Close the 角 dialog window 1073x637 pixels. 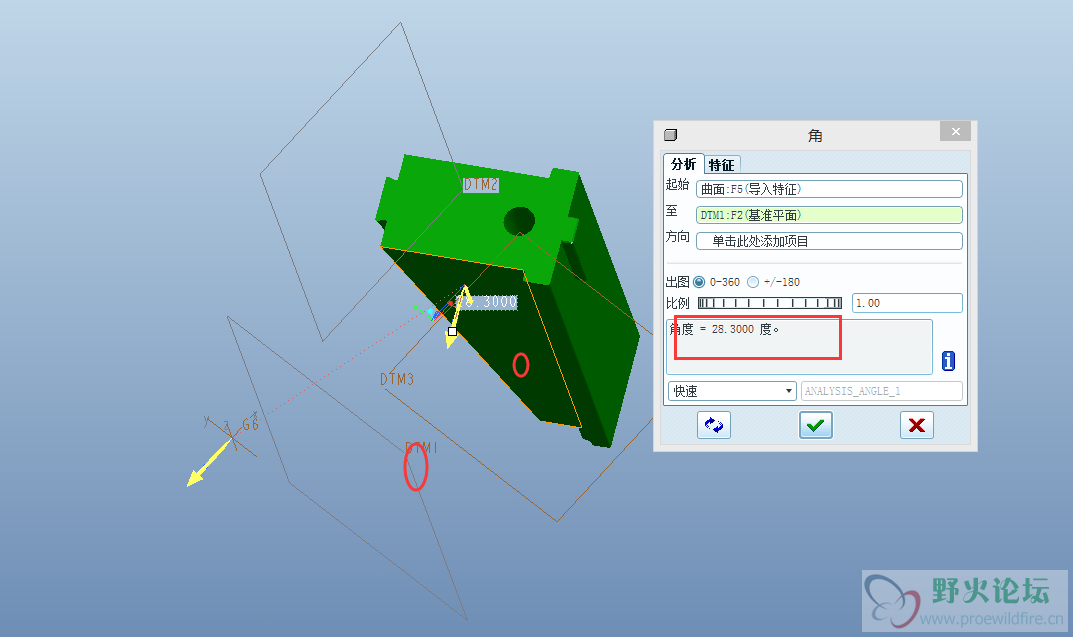click(955, 131)
